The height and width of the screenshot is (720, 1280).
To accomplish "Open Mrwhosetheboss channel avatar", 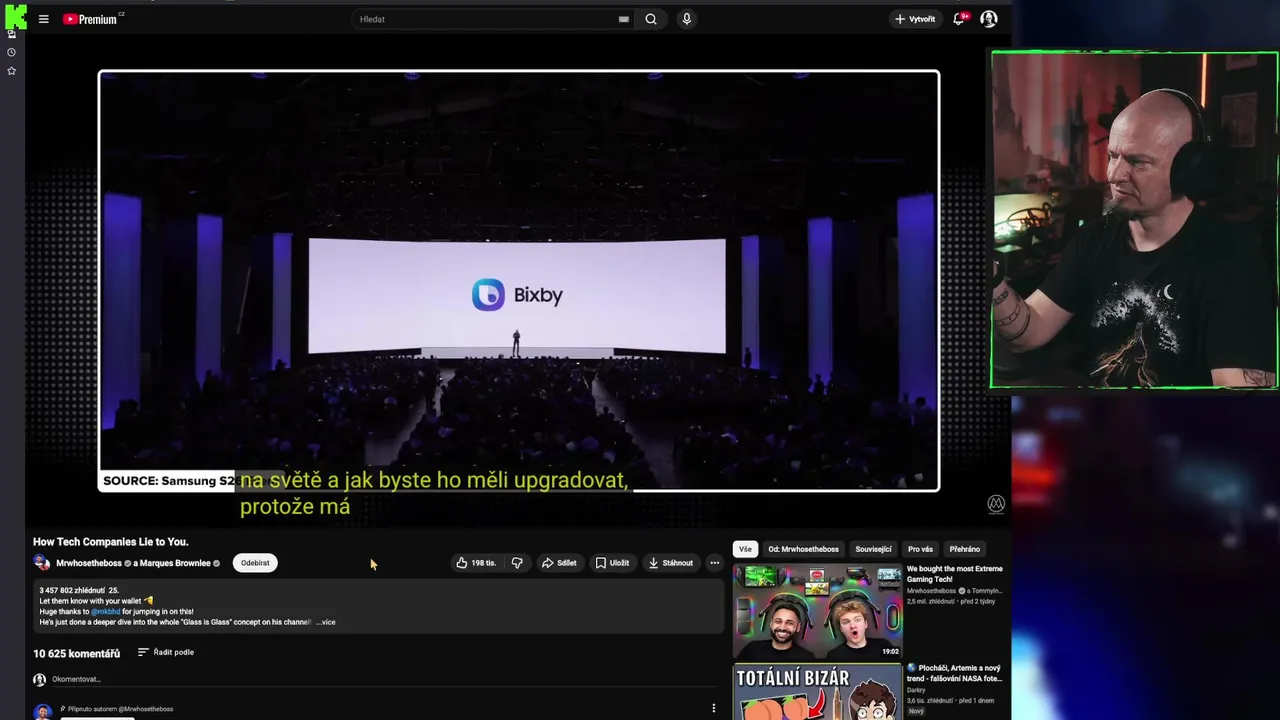I will 41,563.
